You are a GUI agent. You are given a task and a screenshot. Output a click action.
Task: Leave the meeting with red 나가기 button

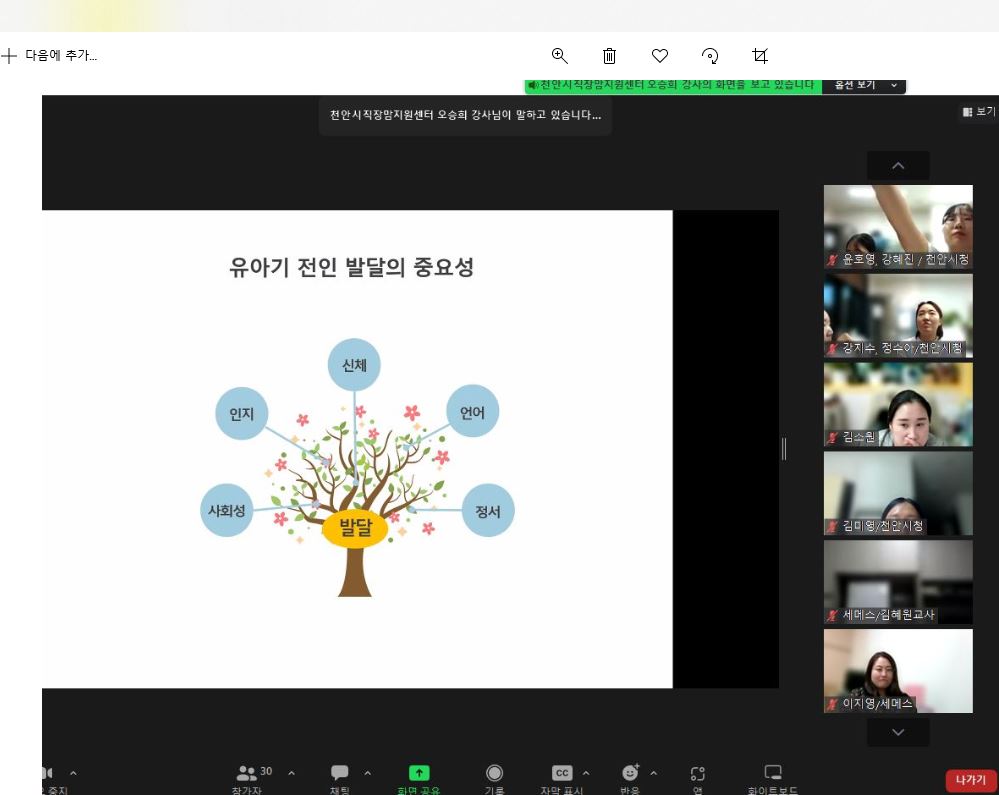click(x=970, y=780)
